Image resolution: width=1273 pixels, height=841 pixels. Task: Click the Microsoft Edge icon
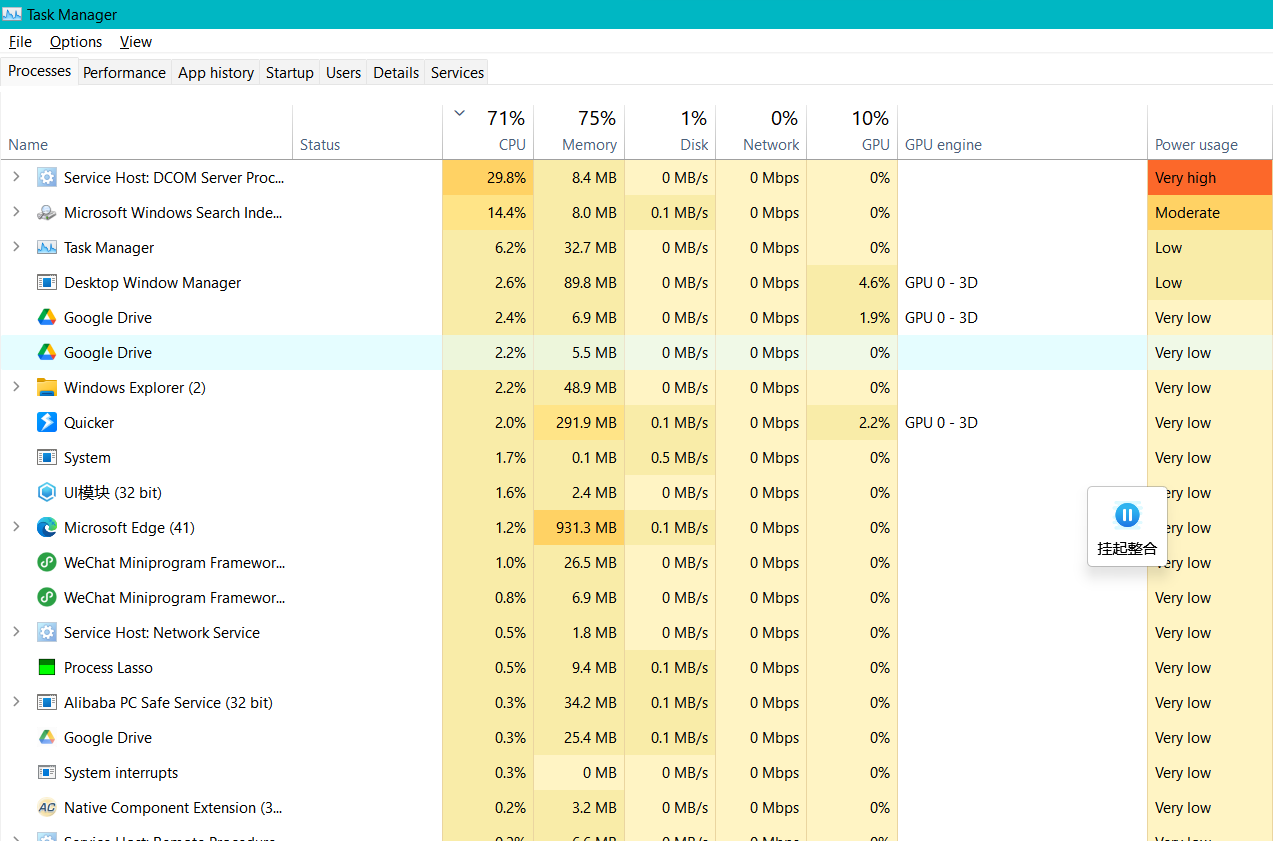coord(47,528)
